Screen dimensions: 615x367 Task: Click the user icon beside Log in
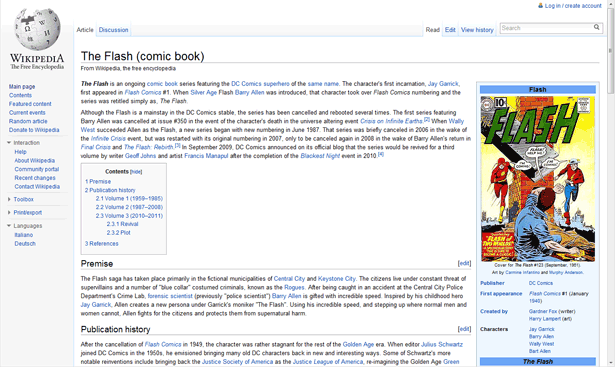coord(540,5)
